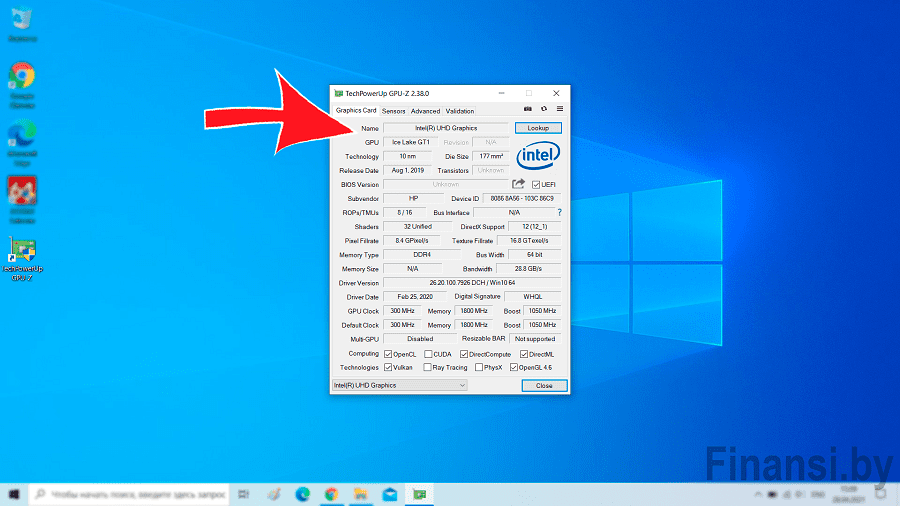Click the Driver Date value Feb 25, 2020
Image resolution: width=900 pixels, height=506 pixels.
(415, 297)
